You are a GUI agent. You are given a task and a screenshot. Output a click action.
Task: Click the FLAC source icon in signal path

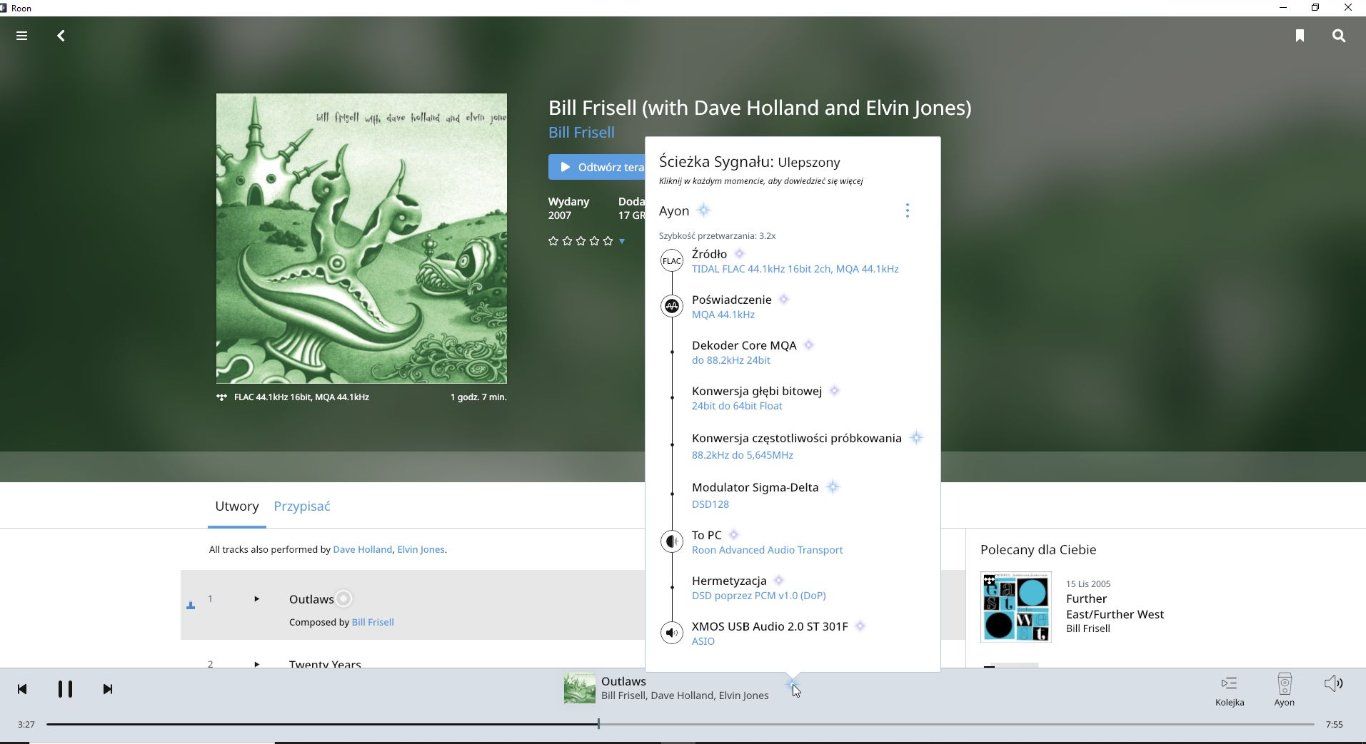[x=672, y=261]
